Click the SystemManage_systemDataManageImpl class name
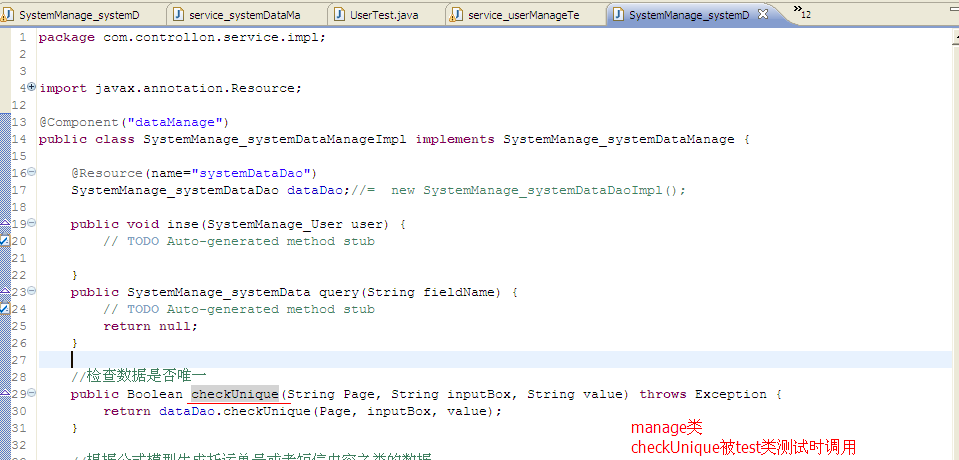This screenshot has width=959, height=460. [274, 139]
